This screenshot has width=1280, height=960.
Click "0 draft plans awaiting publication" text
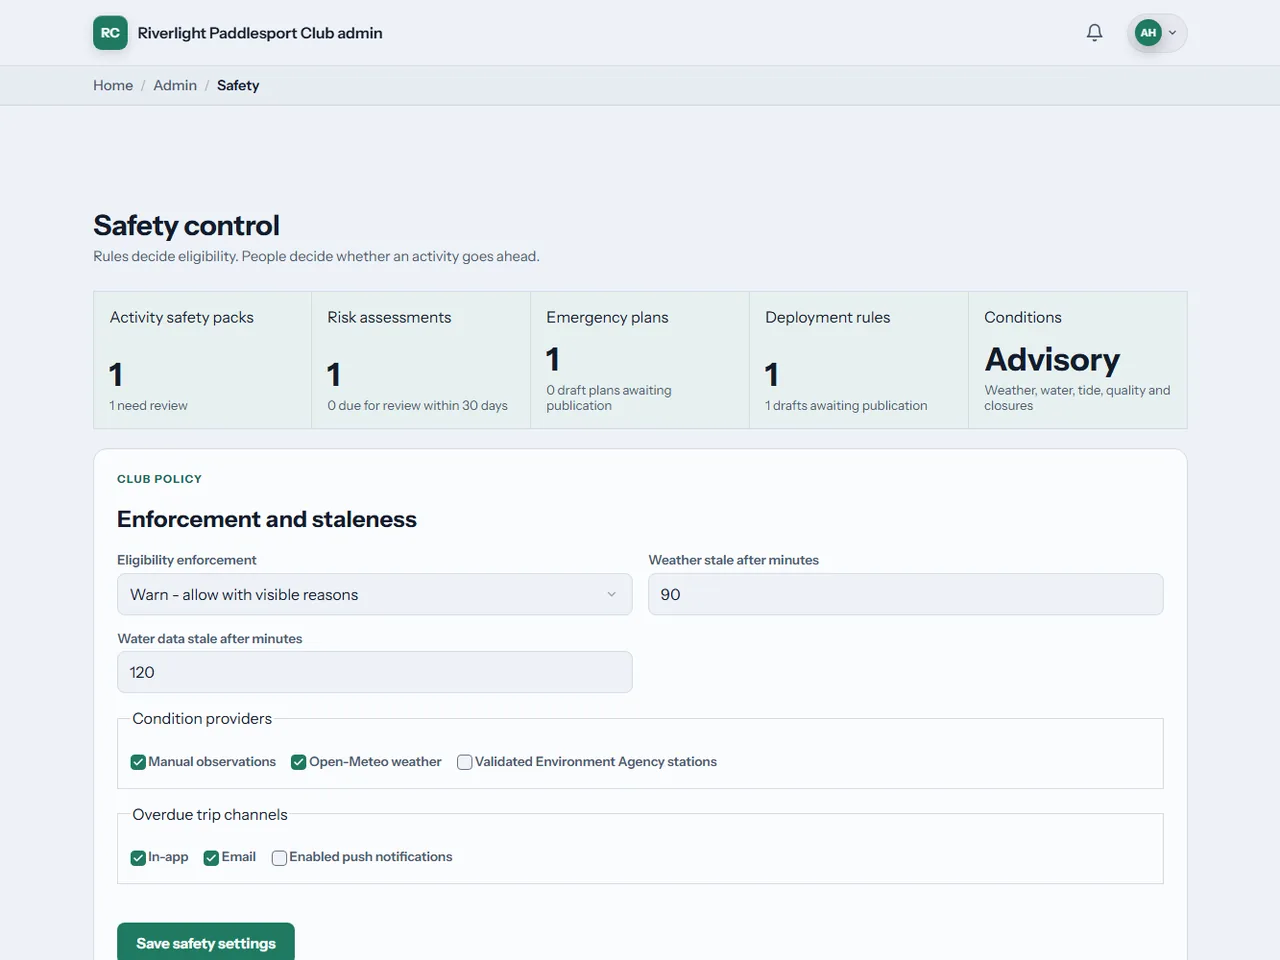609,398
